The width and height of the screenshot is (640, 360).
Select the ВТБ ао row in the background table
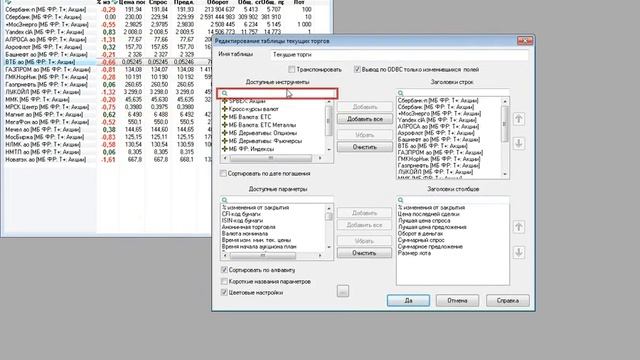[x=106, y=62]
